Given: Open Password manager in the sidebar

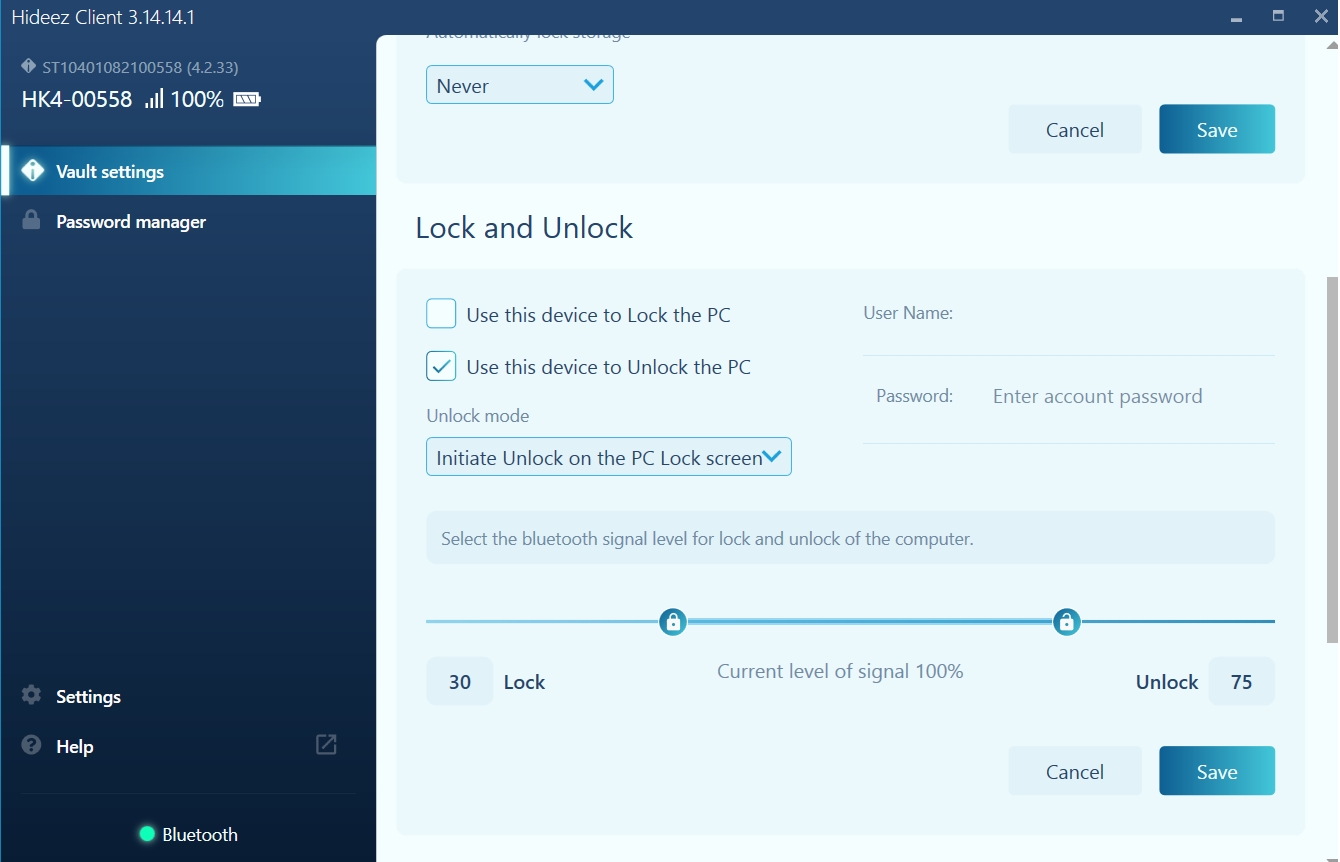Looking at the screenshot, I should click(x=189, y=221).
